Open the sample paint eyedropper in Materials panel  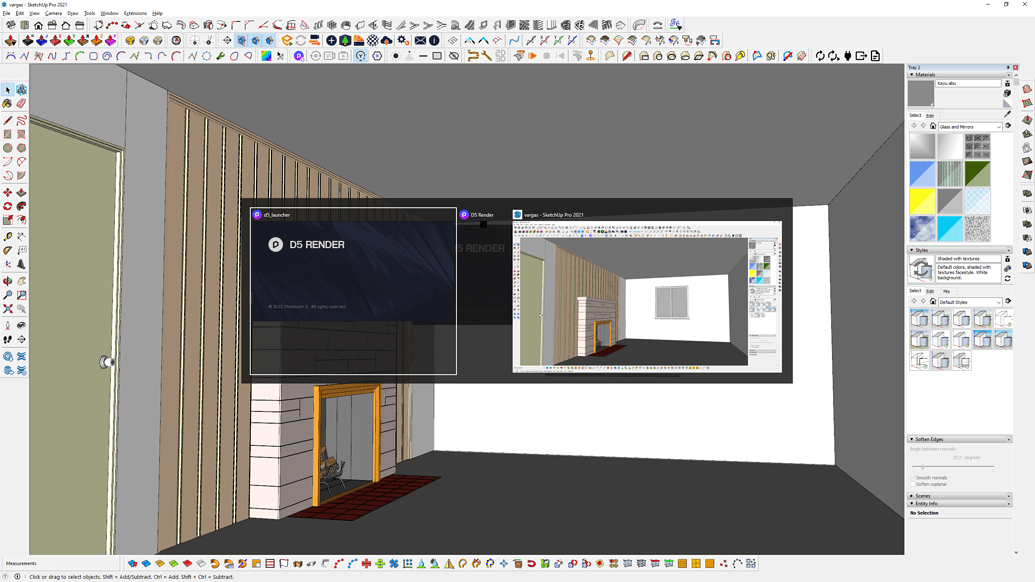[x=1007, y=112]
